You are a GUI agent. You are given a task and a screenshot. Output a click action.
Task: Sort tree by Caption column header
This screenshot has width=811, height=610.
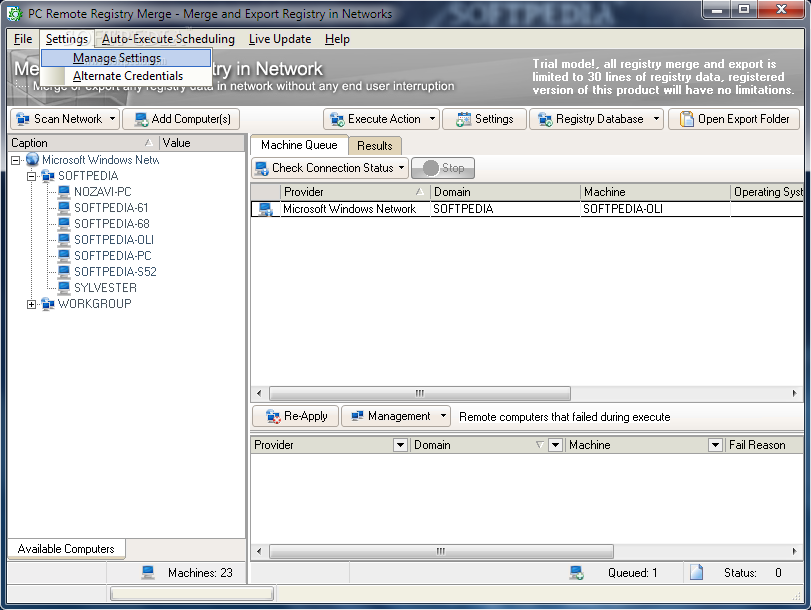pyautogui.click(x=83, y=143)
